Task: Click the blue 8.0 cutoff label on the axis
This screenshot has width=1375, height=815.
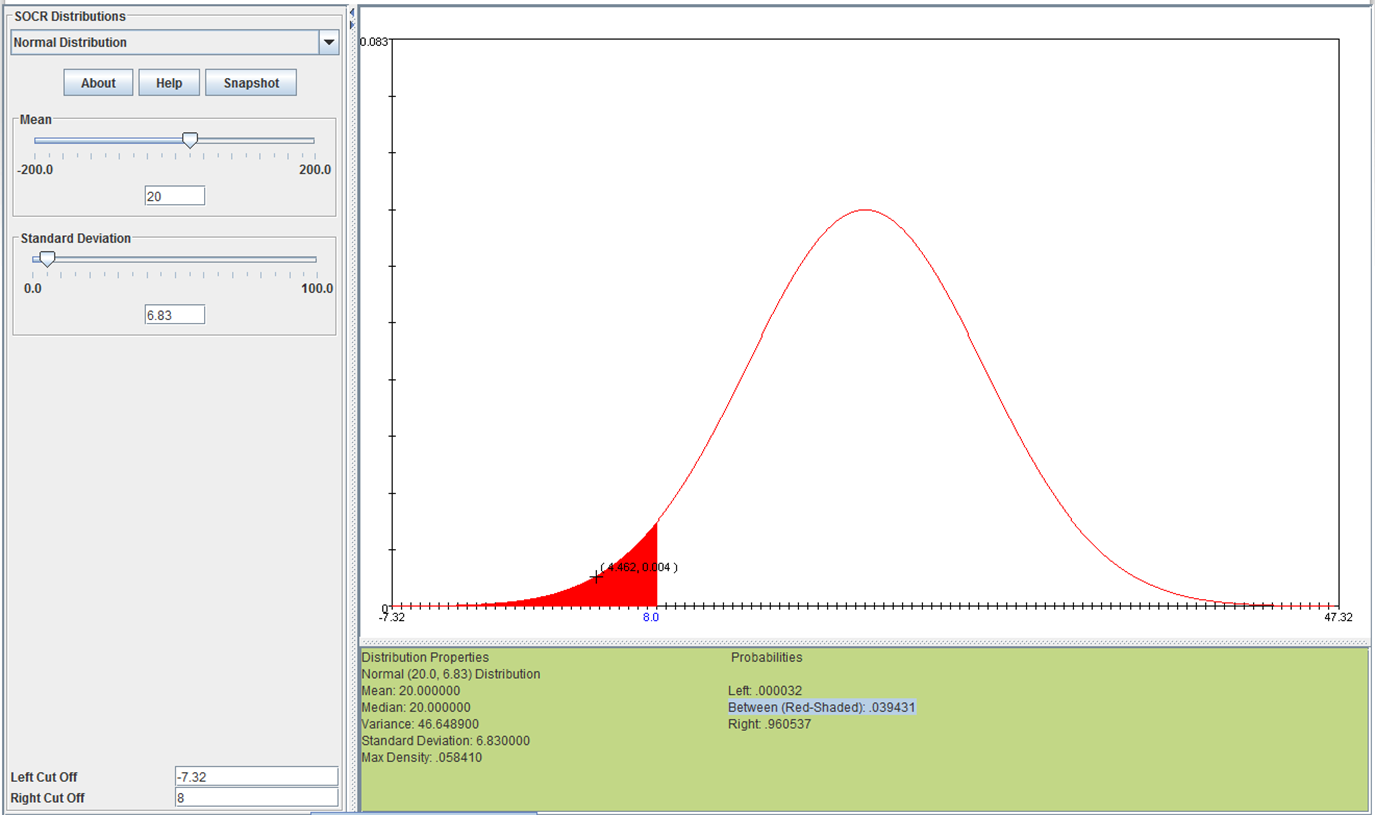Action: pos(651,618)
